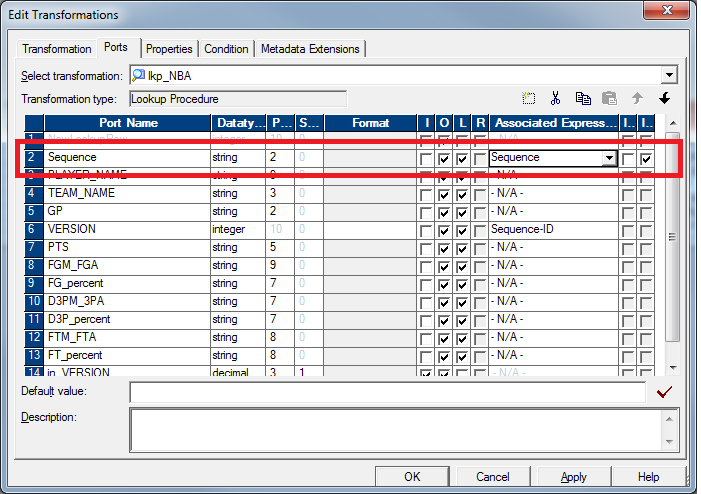The height and width of the screenshot is (494, 701).
Task: Click the Sequence-ID associated expression cell
Action: (x=554, y=229)
